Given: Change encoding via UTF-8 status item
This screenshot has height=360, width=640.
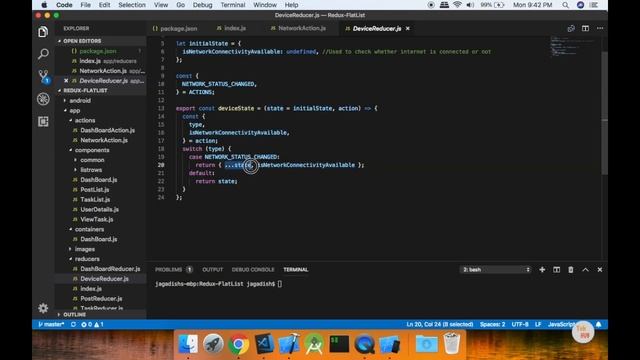Looking at the screenshot, I should [520, 324].
